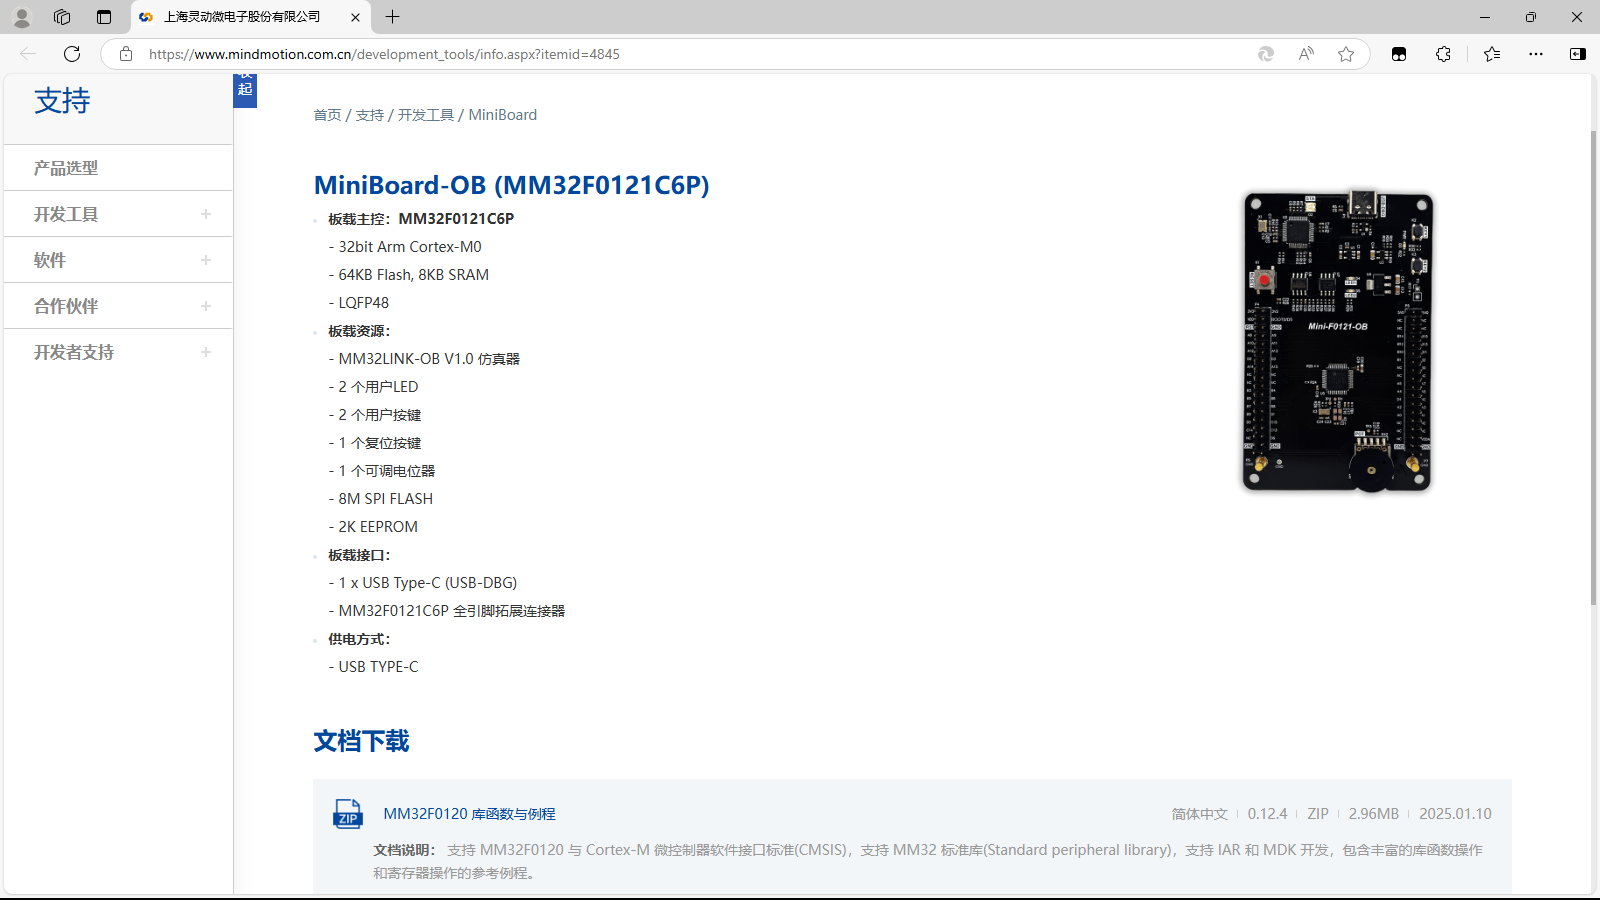
Task: Expand the 开发工具 sidebar section
Action: (206, 214)
